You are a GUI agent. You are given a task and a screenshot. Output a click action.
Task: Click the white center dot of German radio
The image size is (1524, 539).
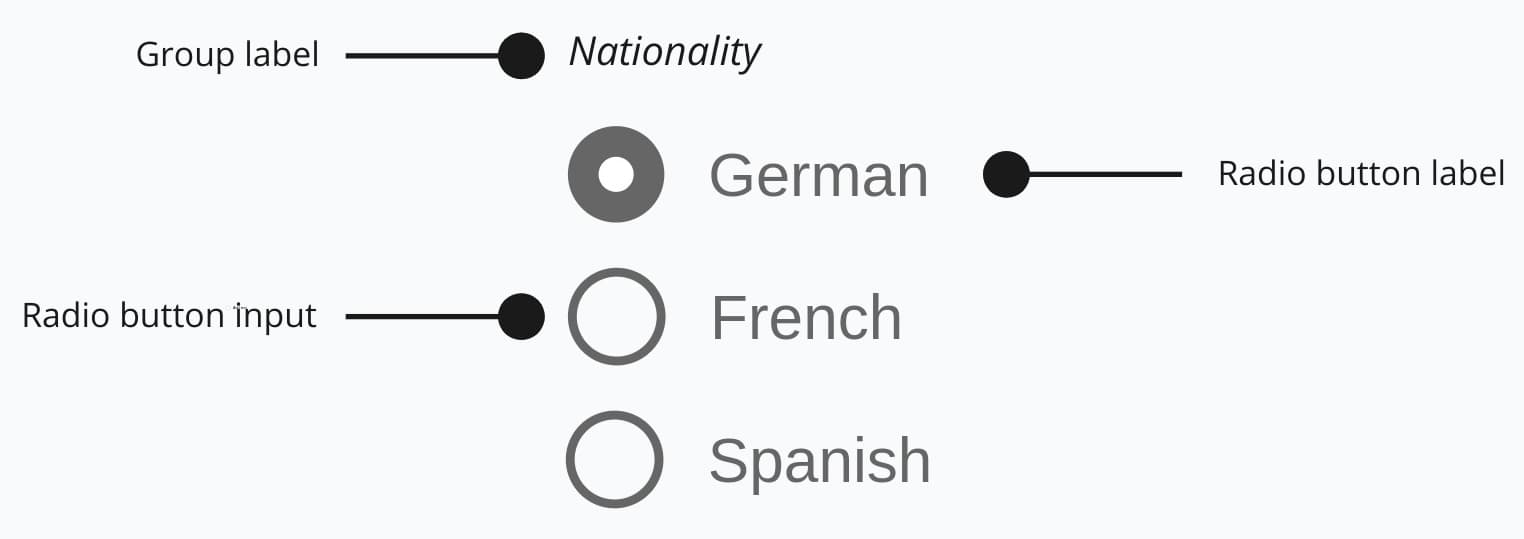(616, 174)
